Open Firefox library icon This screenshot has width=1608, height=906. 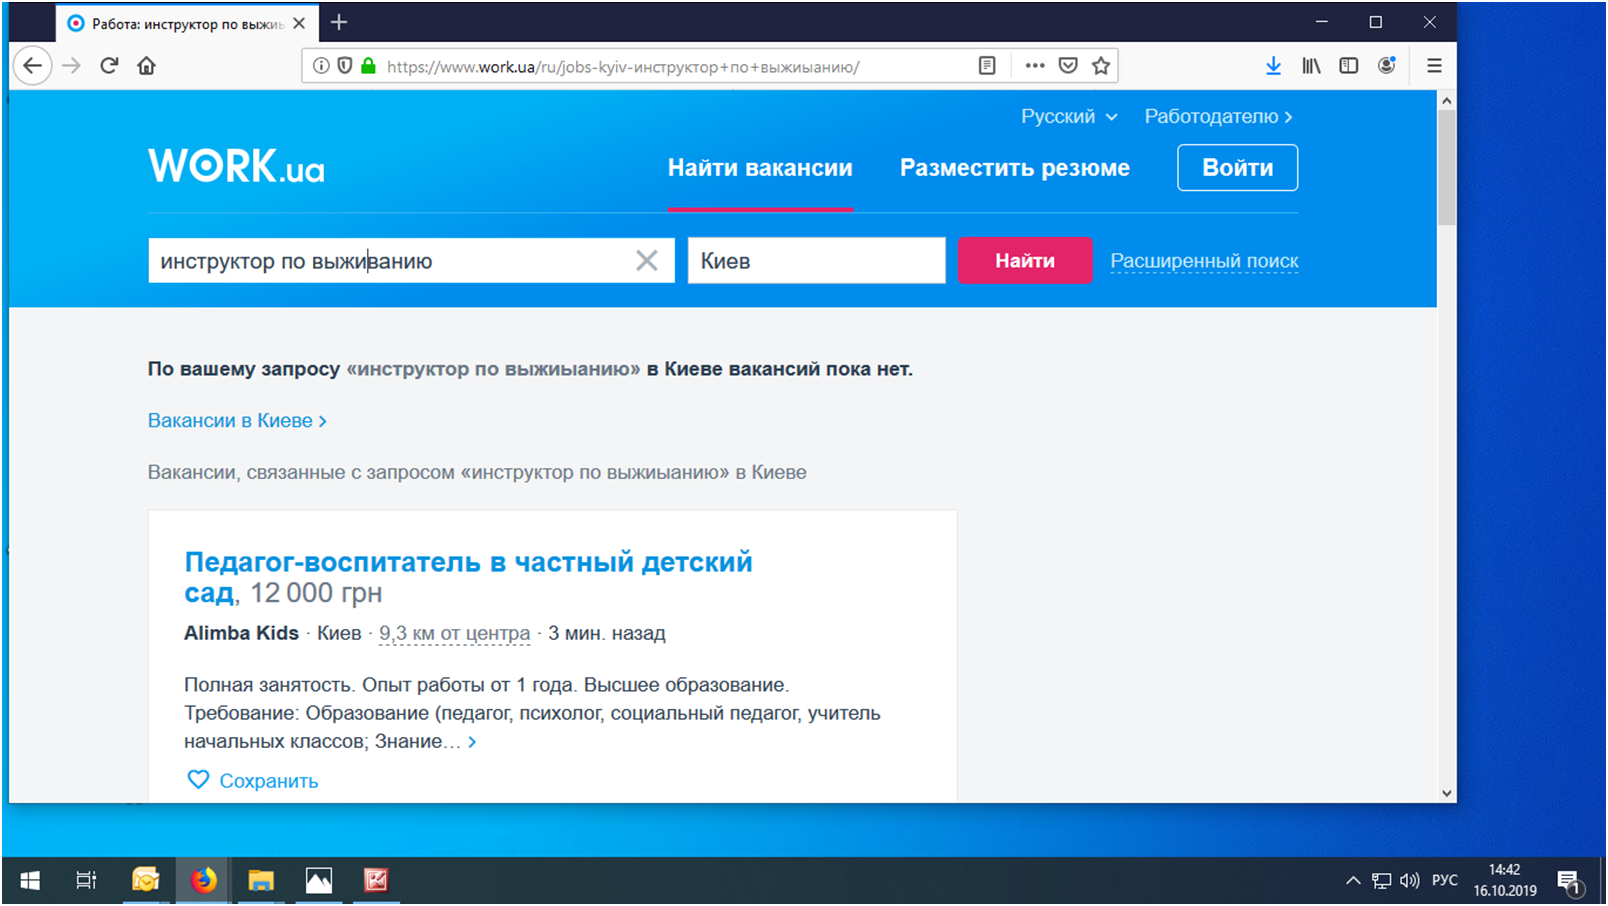[1311, 66]
